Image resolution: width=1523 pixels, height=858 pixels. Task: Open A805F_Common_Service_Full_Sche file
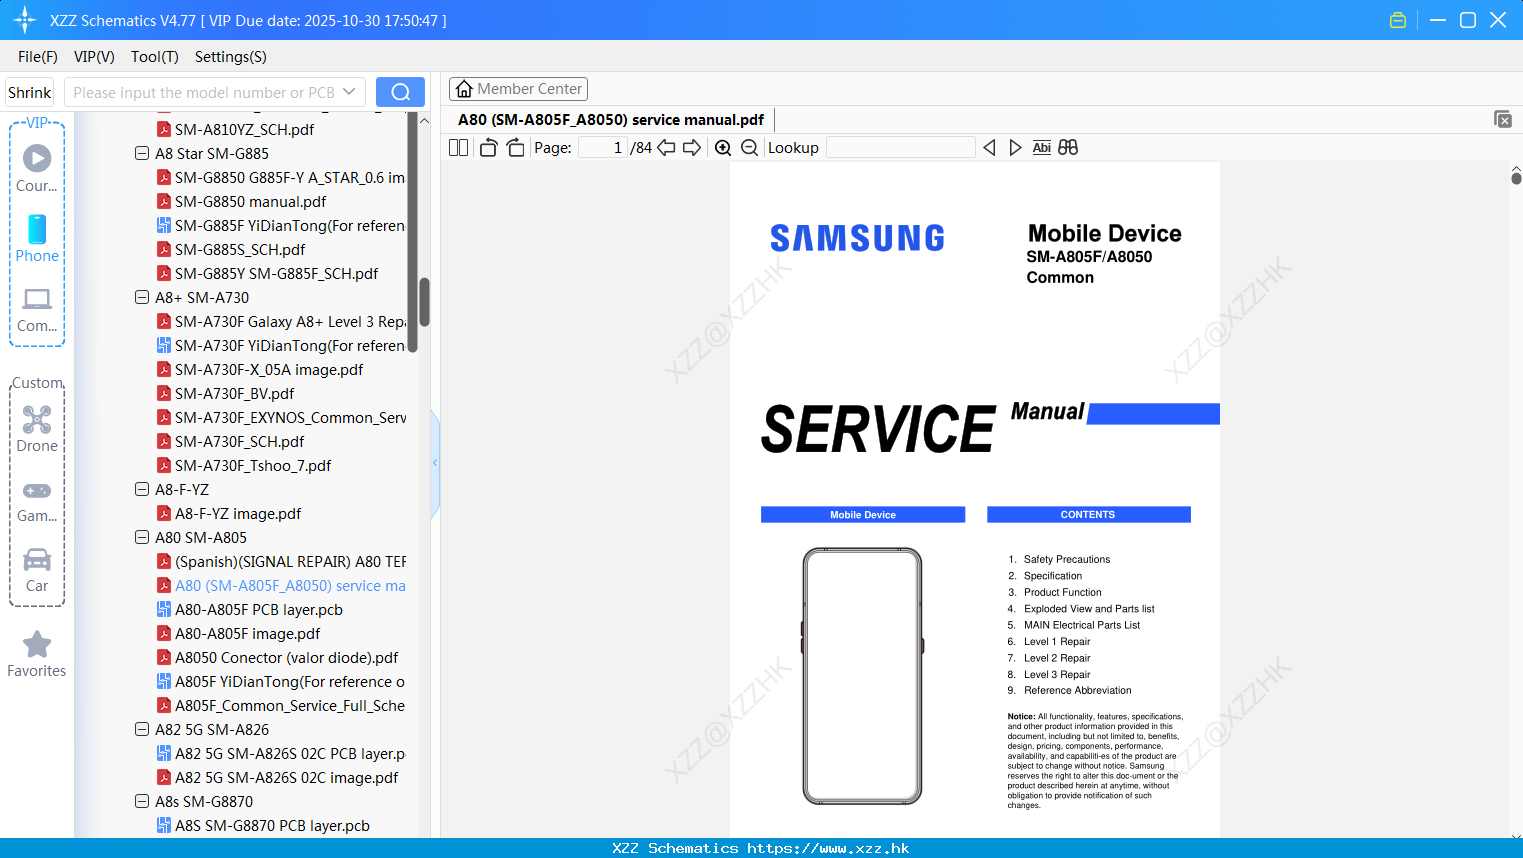(281, 705)
